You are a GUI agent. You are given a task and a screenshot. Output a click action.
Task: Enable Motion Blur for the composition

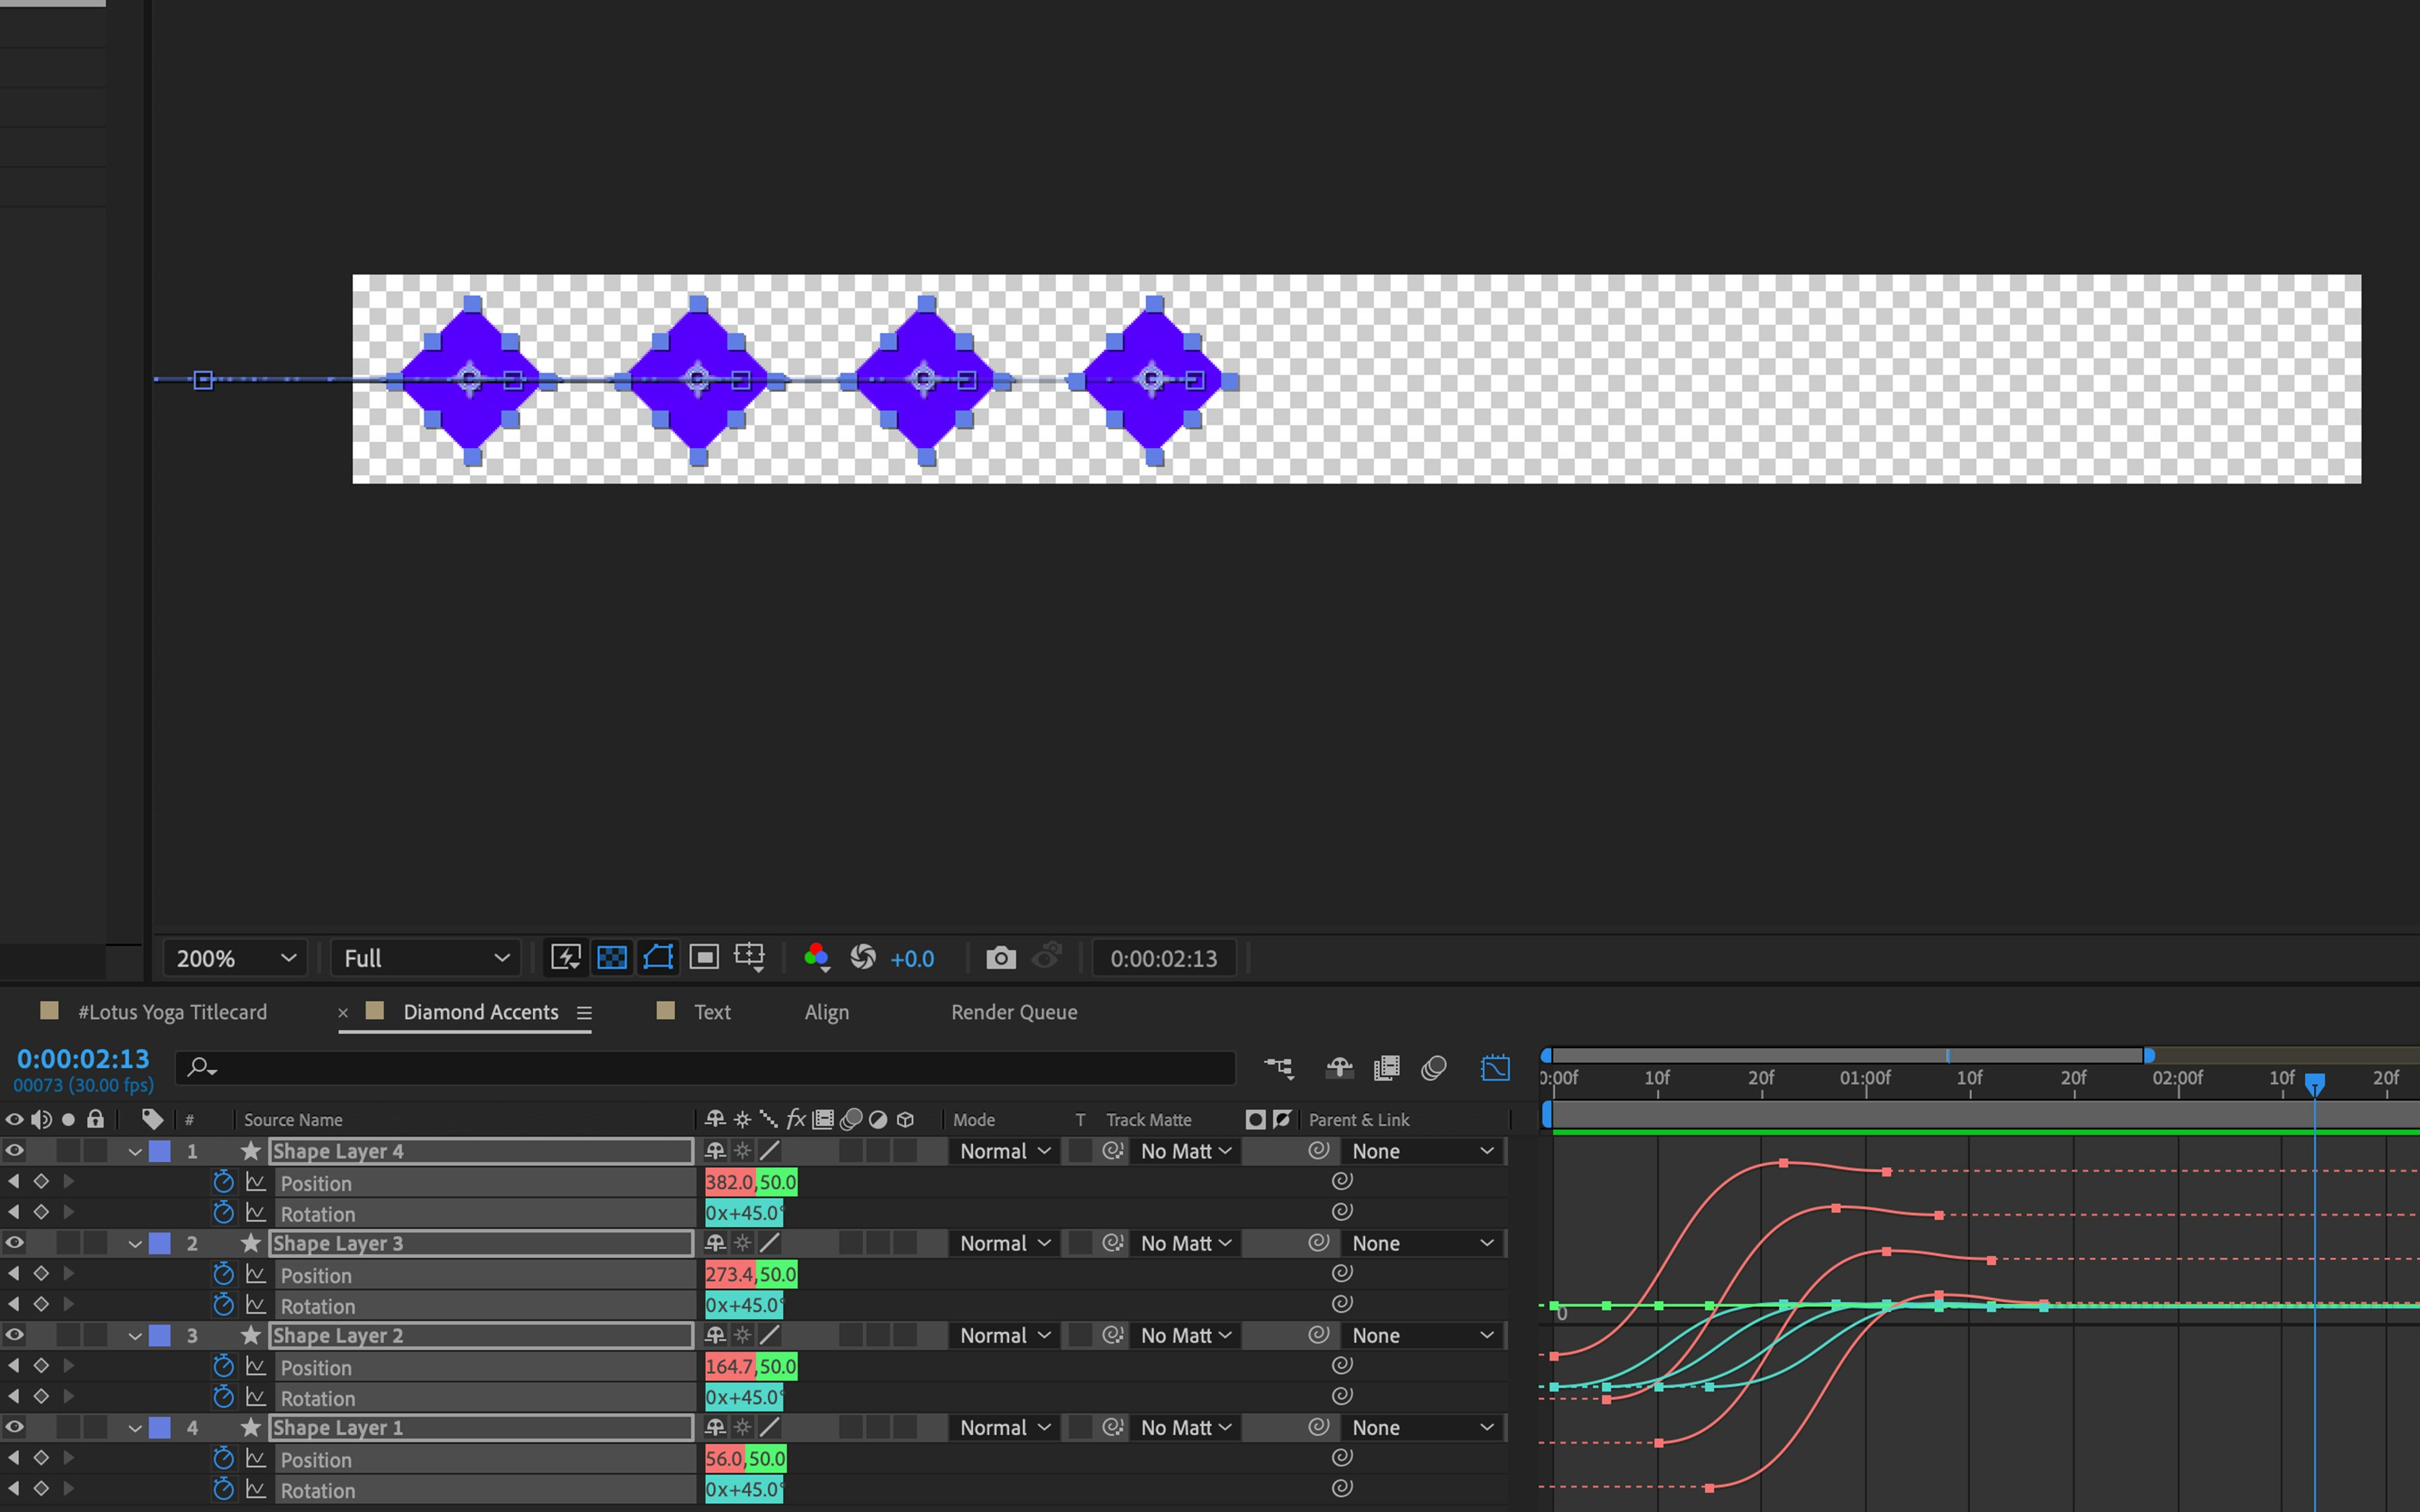[x=1433, y=1068]
